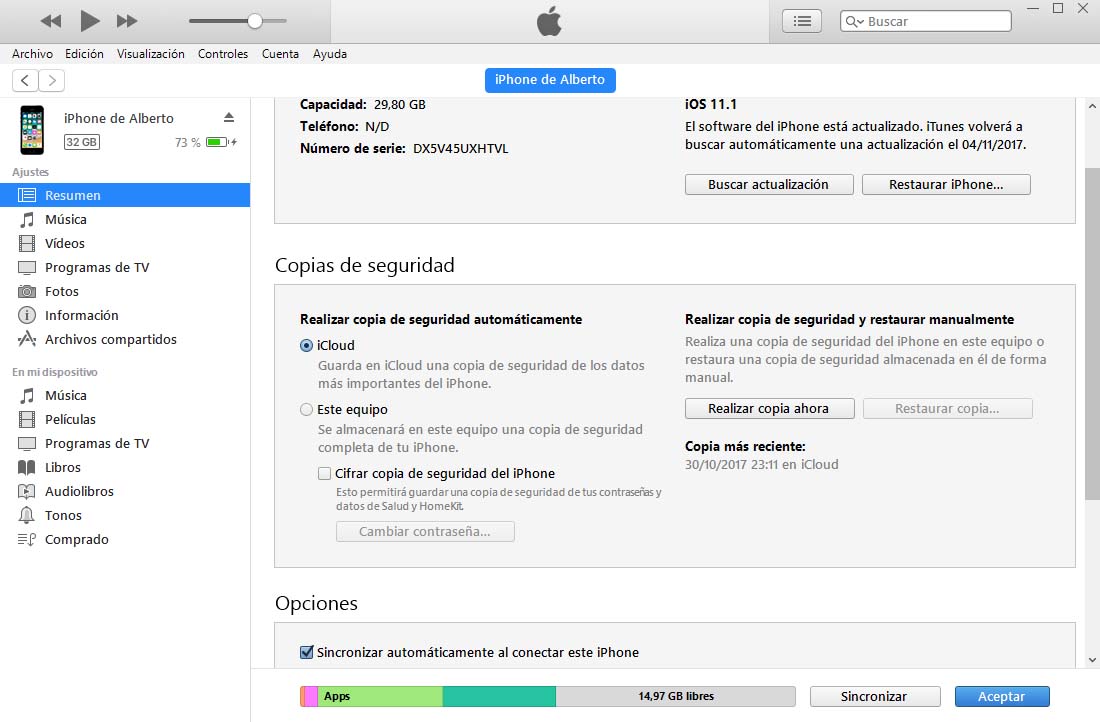
Task: Click the Música note icon under En mi dispositivo
Action: [27, 396]
